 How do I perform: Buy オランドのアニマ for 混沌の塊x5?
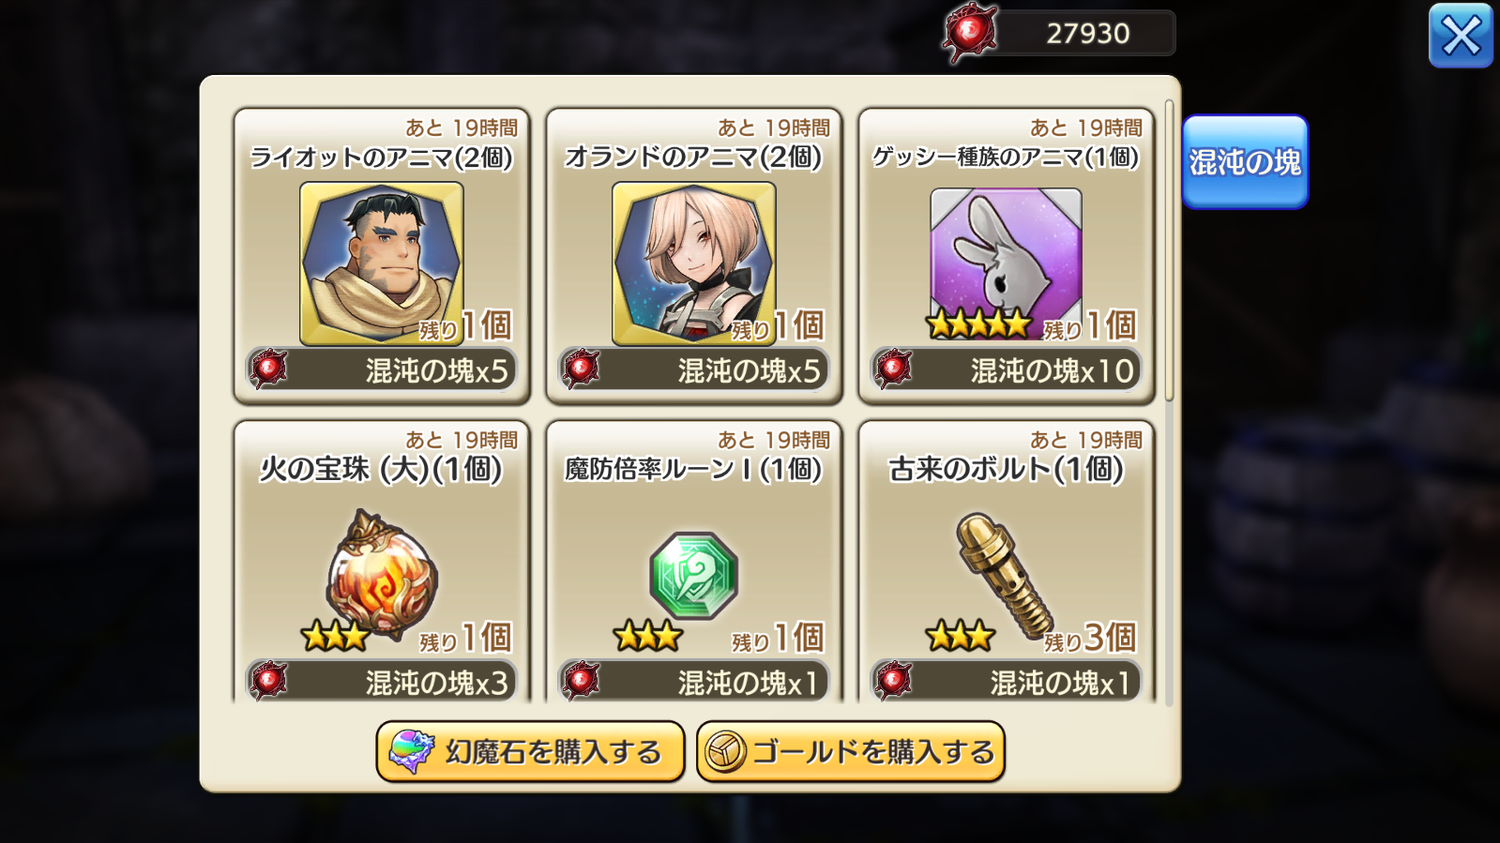pos(694,370)
